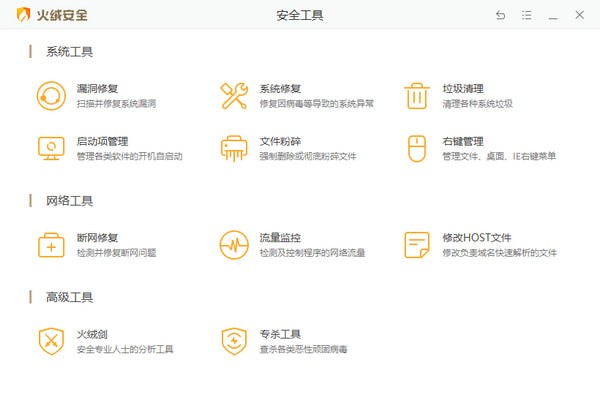
Task: Click the 专杀工具 title text
Action: click(x=280, y=334)
